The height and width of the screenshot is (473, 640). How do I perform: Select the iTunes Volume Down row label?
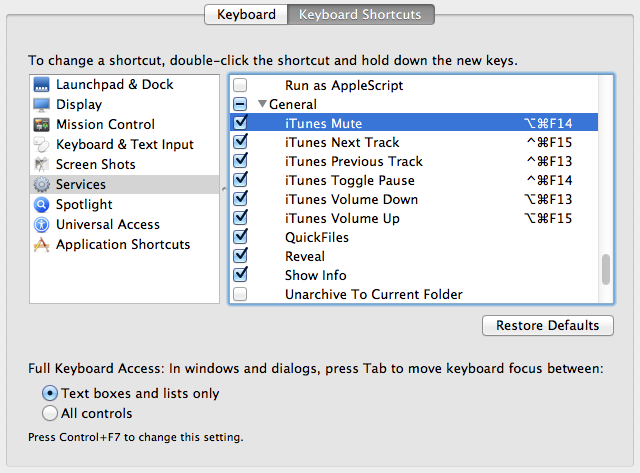[x=351, y=199]
